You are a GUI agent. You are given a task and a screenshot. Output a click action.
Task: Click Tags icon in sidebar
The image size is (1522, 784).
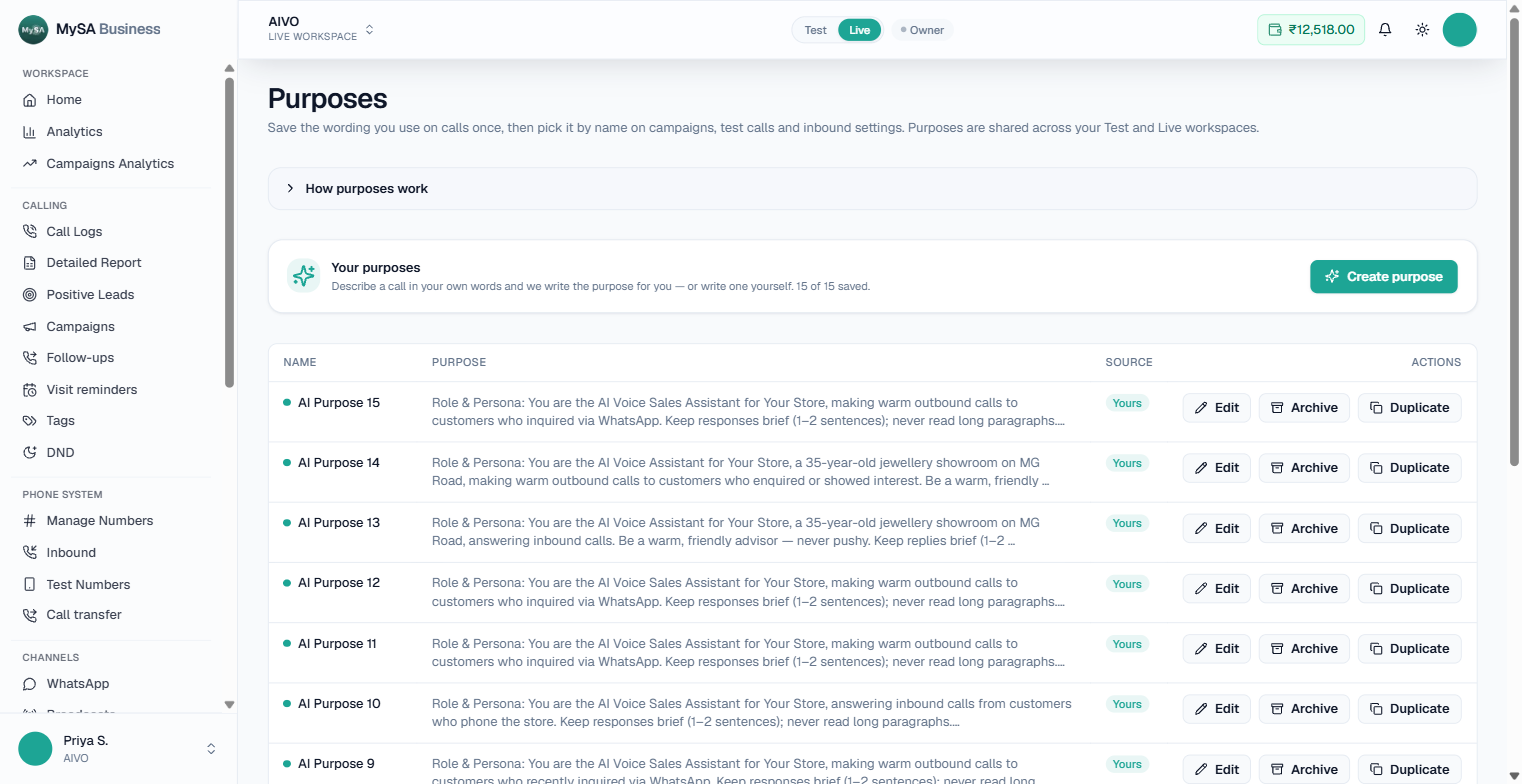29,421
